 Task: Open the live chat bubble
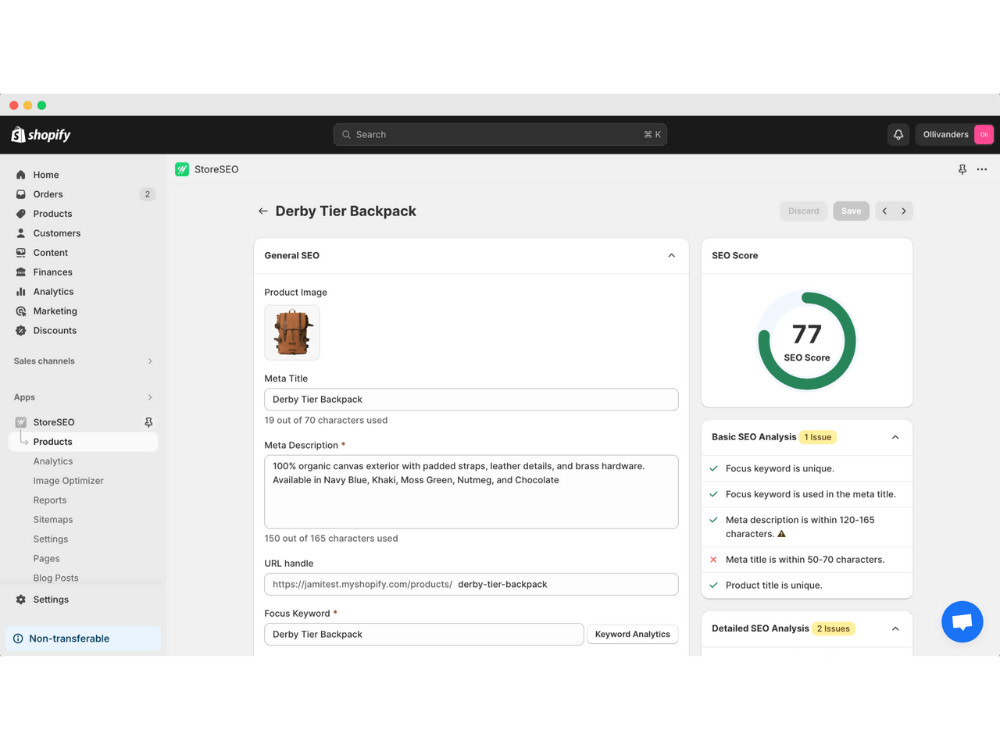pos(962,622)
